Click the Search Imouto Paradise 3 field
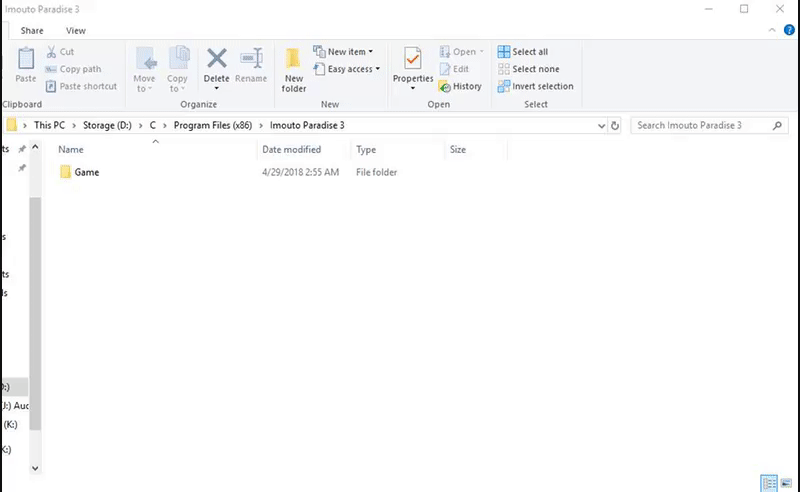This screenshot has height=492, width=800. [710, 126]
